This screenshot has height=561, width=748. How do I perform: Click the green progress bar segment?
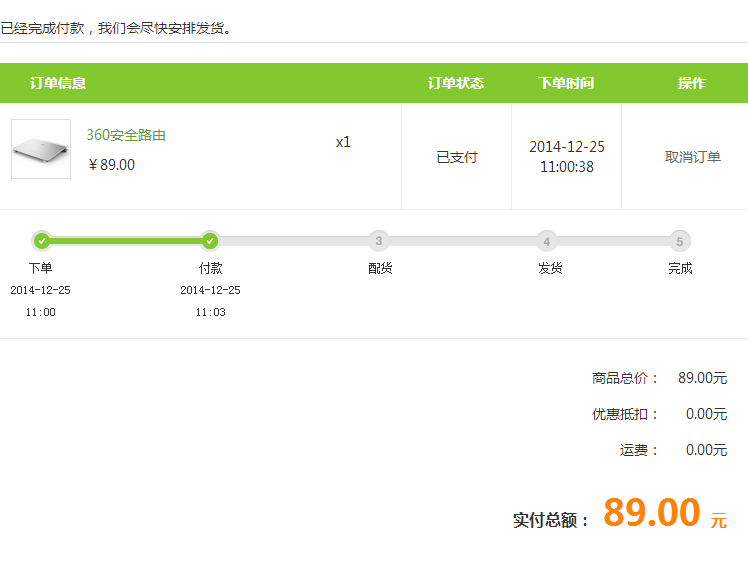(x=125, y=240)
